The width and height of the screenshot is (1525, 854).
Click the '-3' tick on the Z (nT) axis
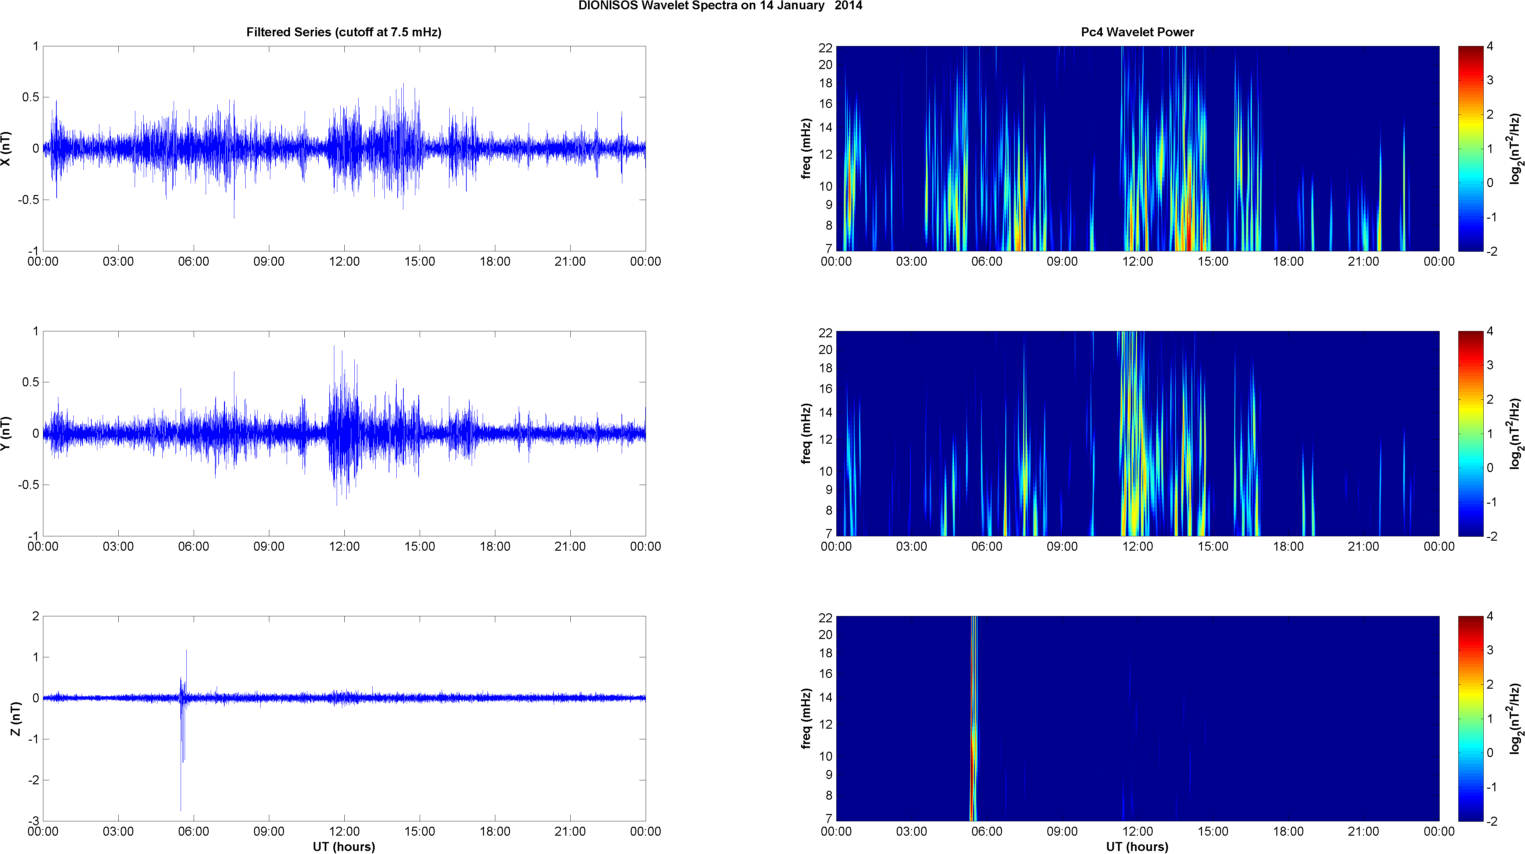34,821
